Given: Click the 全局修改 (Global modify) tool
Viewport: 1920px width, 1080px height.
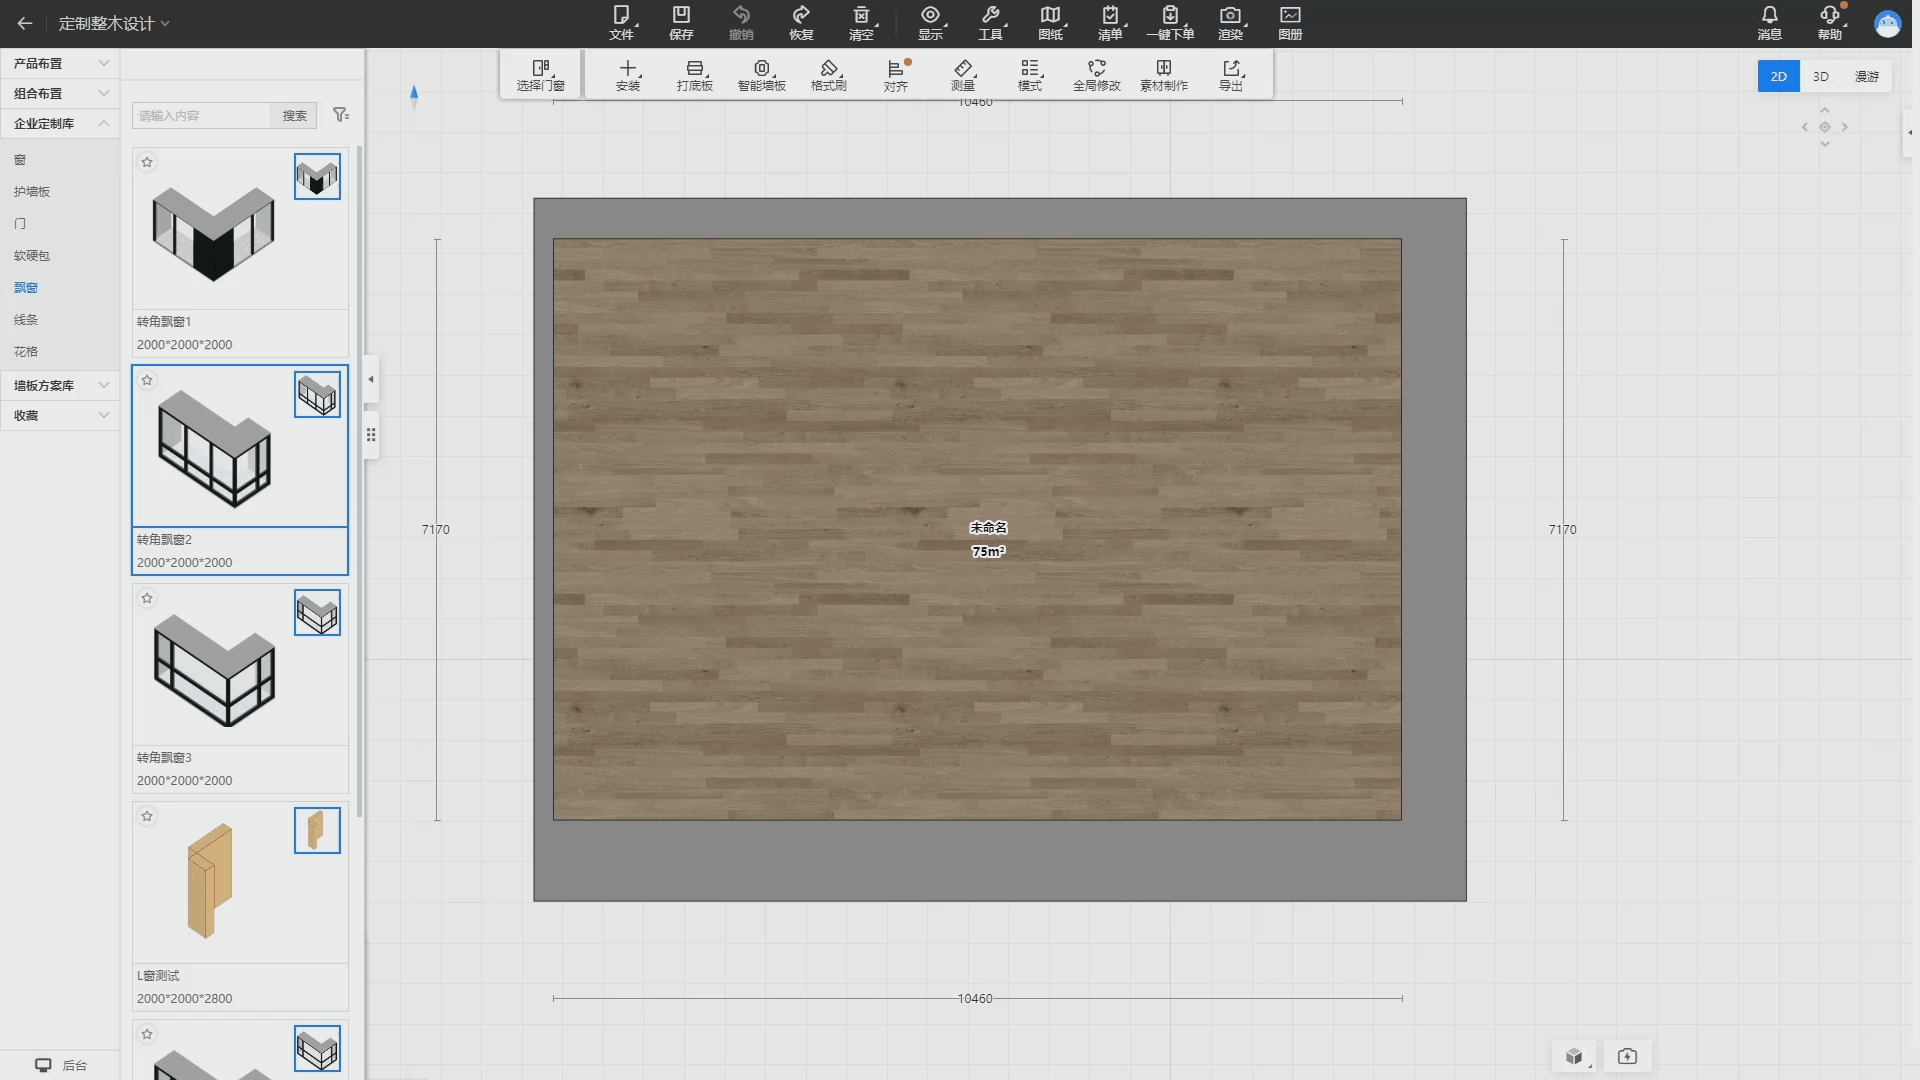Looking at the screenshot, I should coord(1097,75).
